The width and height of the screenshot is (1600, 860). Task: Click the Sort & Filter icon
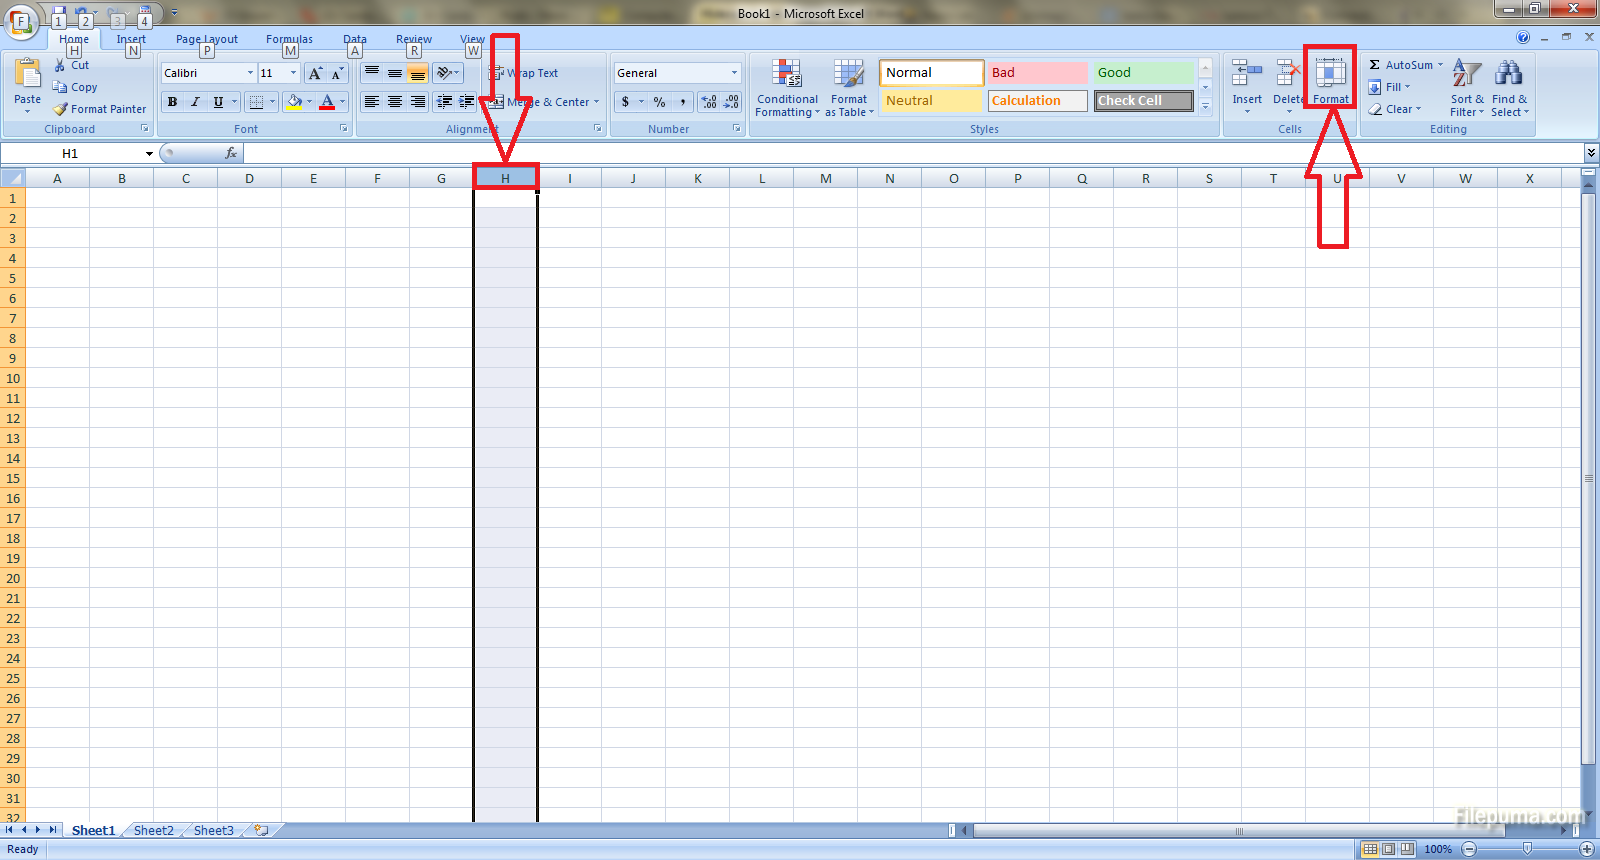1466,75
